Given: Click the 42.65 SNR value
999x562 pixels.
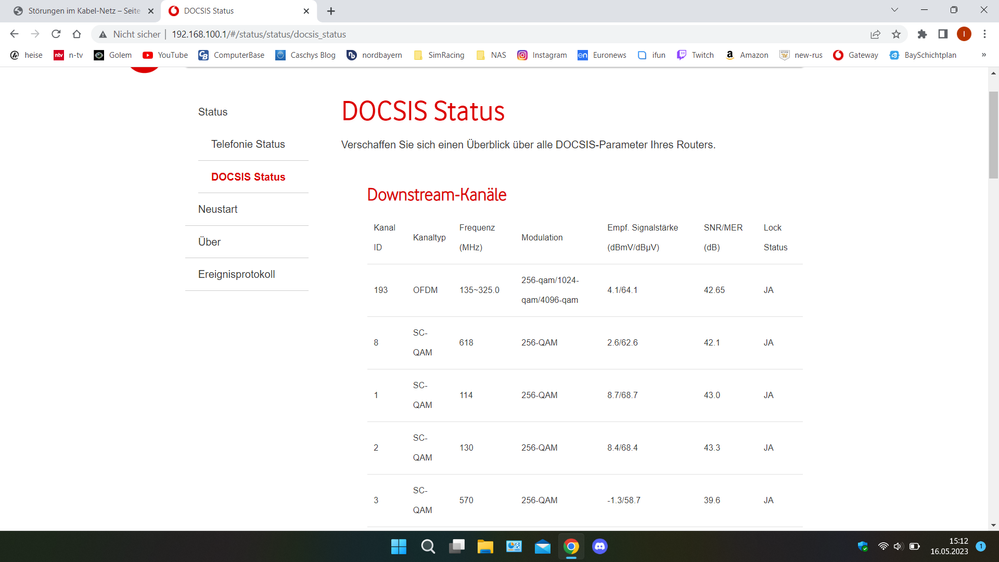Looking at the screenshot, I should pyautogui.click(x=714, y=290).
